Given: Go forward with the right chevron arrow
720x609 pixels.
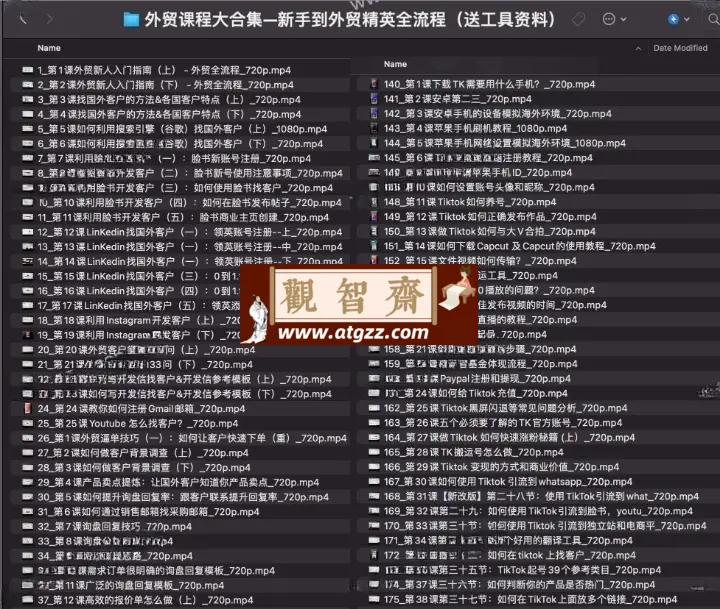Looking at the screenshot, I should tap(49, 19).
